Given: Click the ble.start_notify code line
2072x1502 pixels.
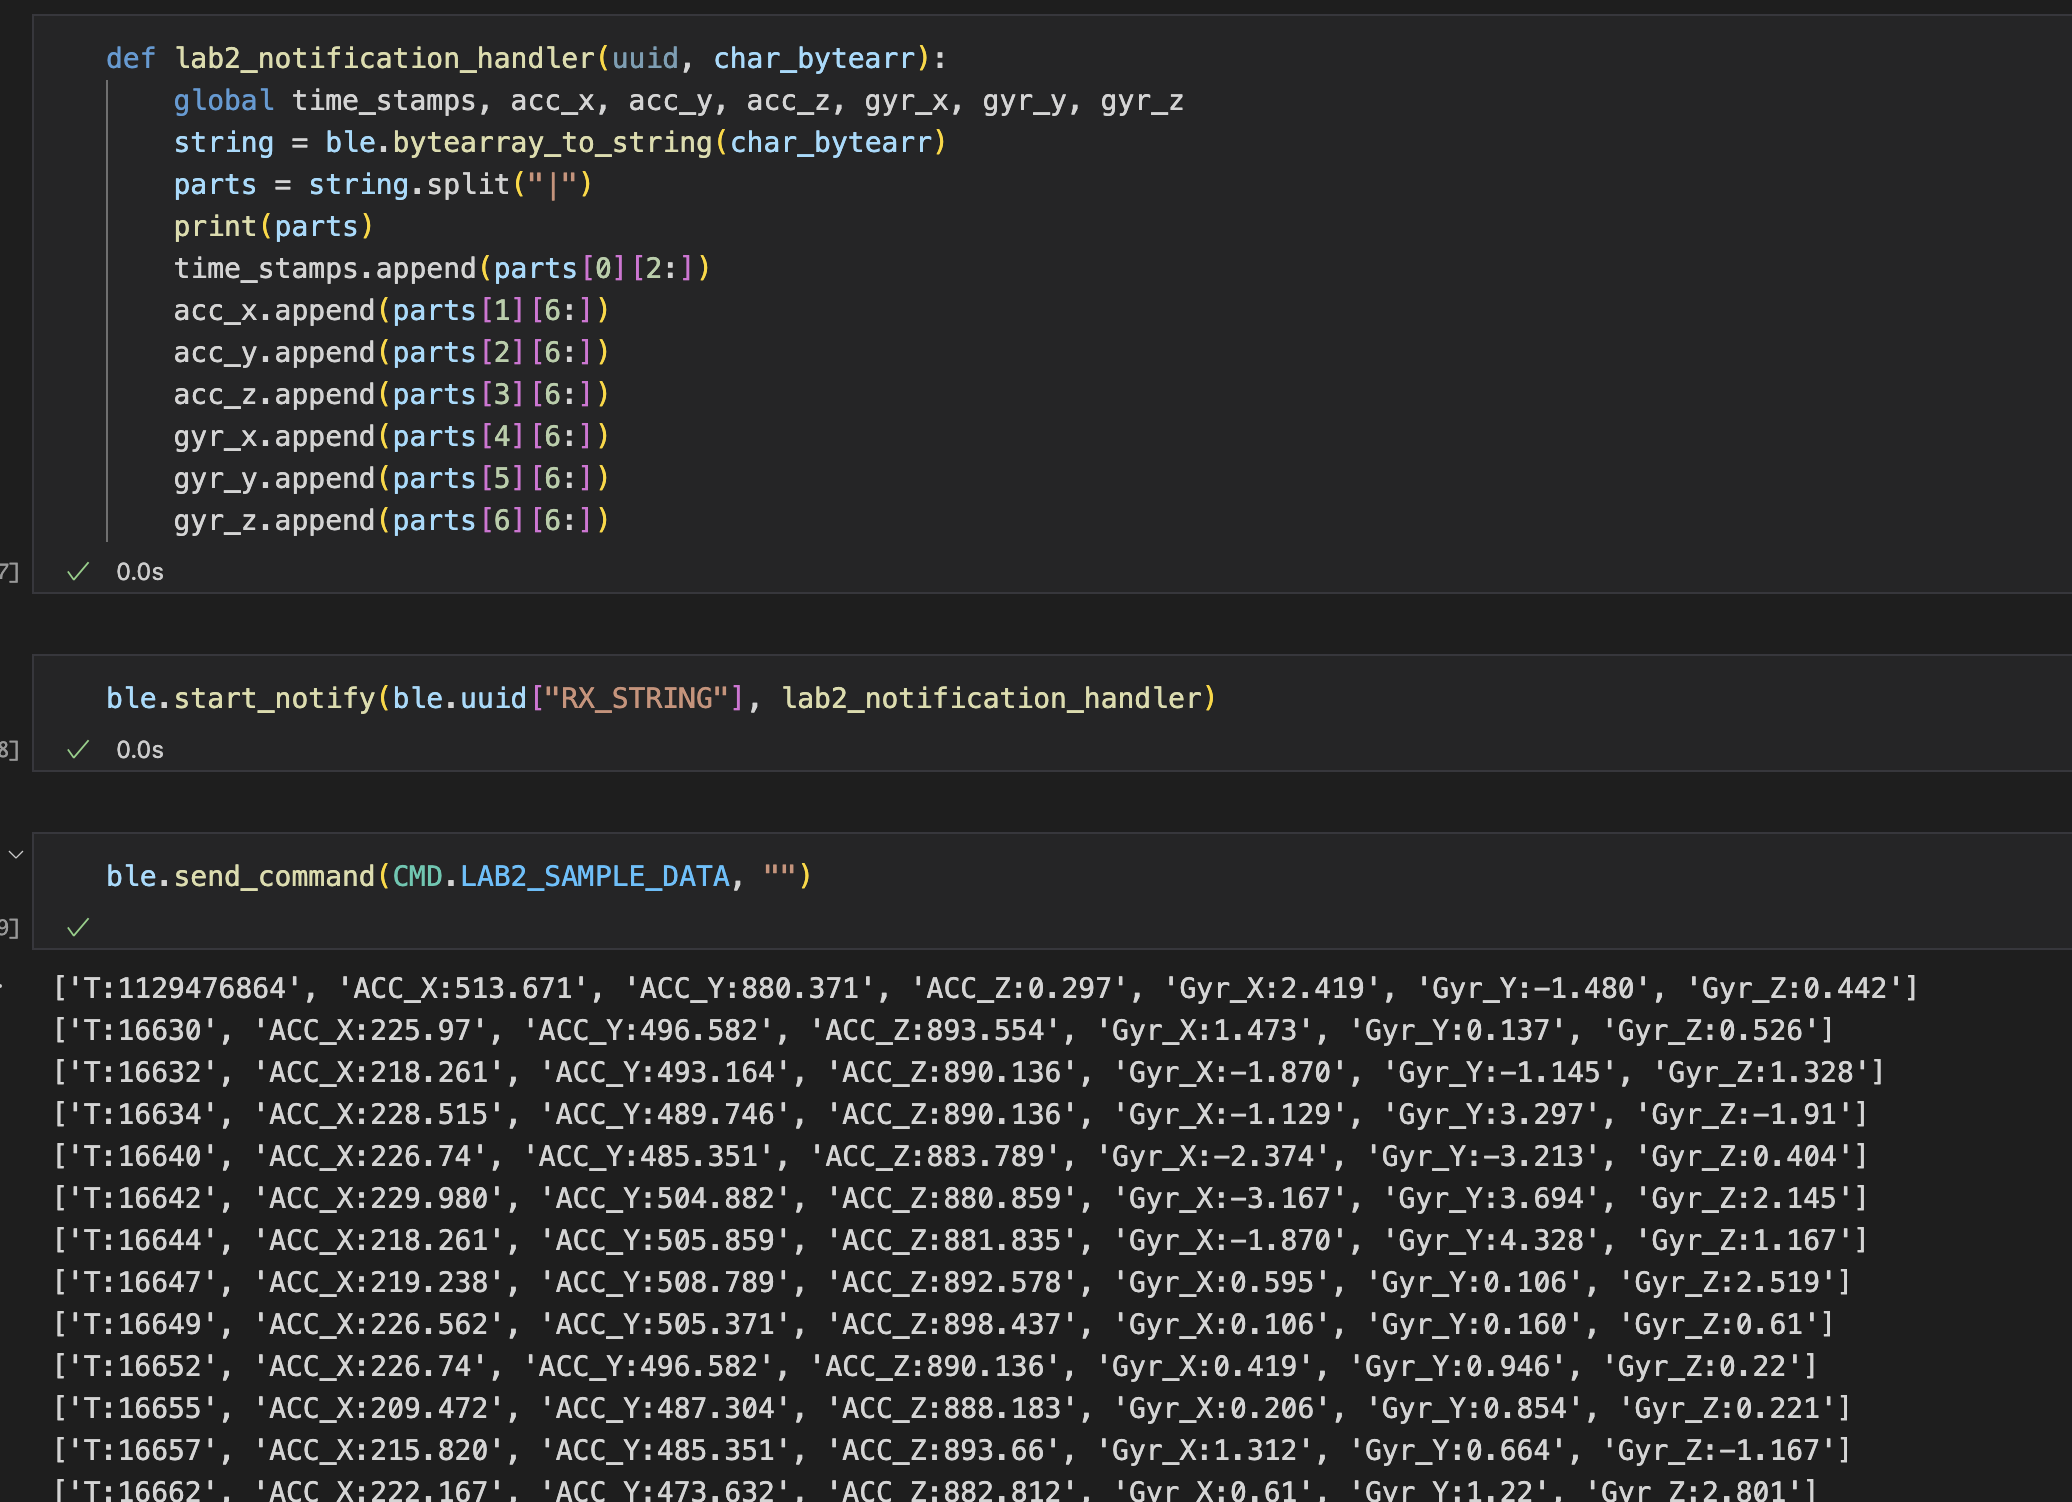Looking at the screenshot, I should (661, 699).
